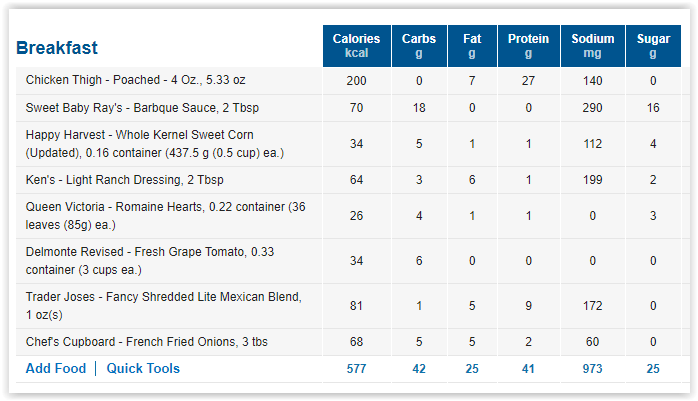This screenshot has height=401, width=698.
Task: Click the Breakfast meal heading
Action: (x=57, y=48)
